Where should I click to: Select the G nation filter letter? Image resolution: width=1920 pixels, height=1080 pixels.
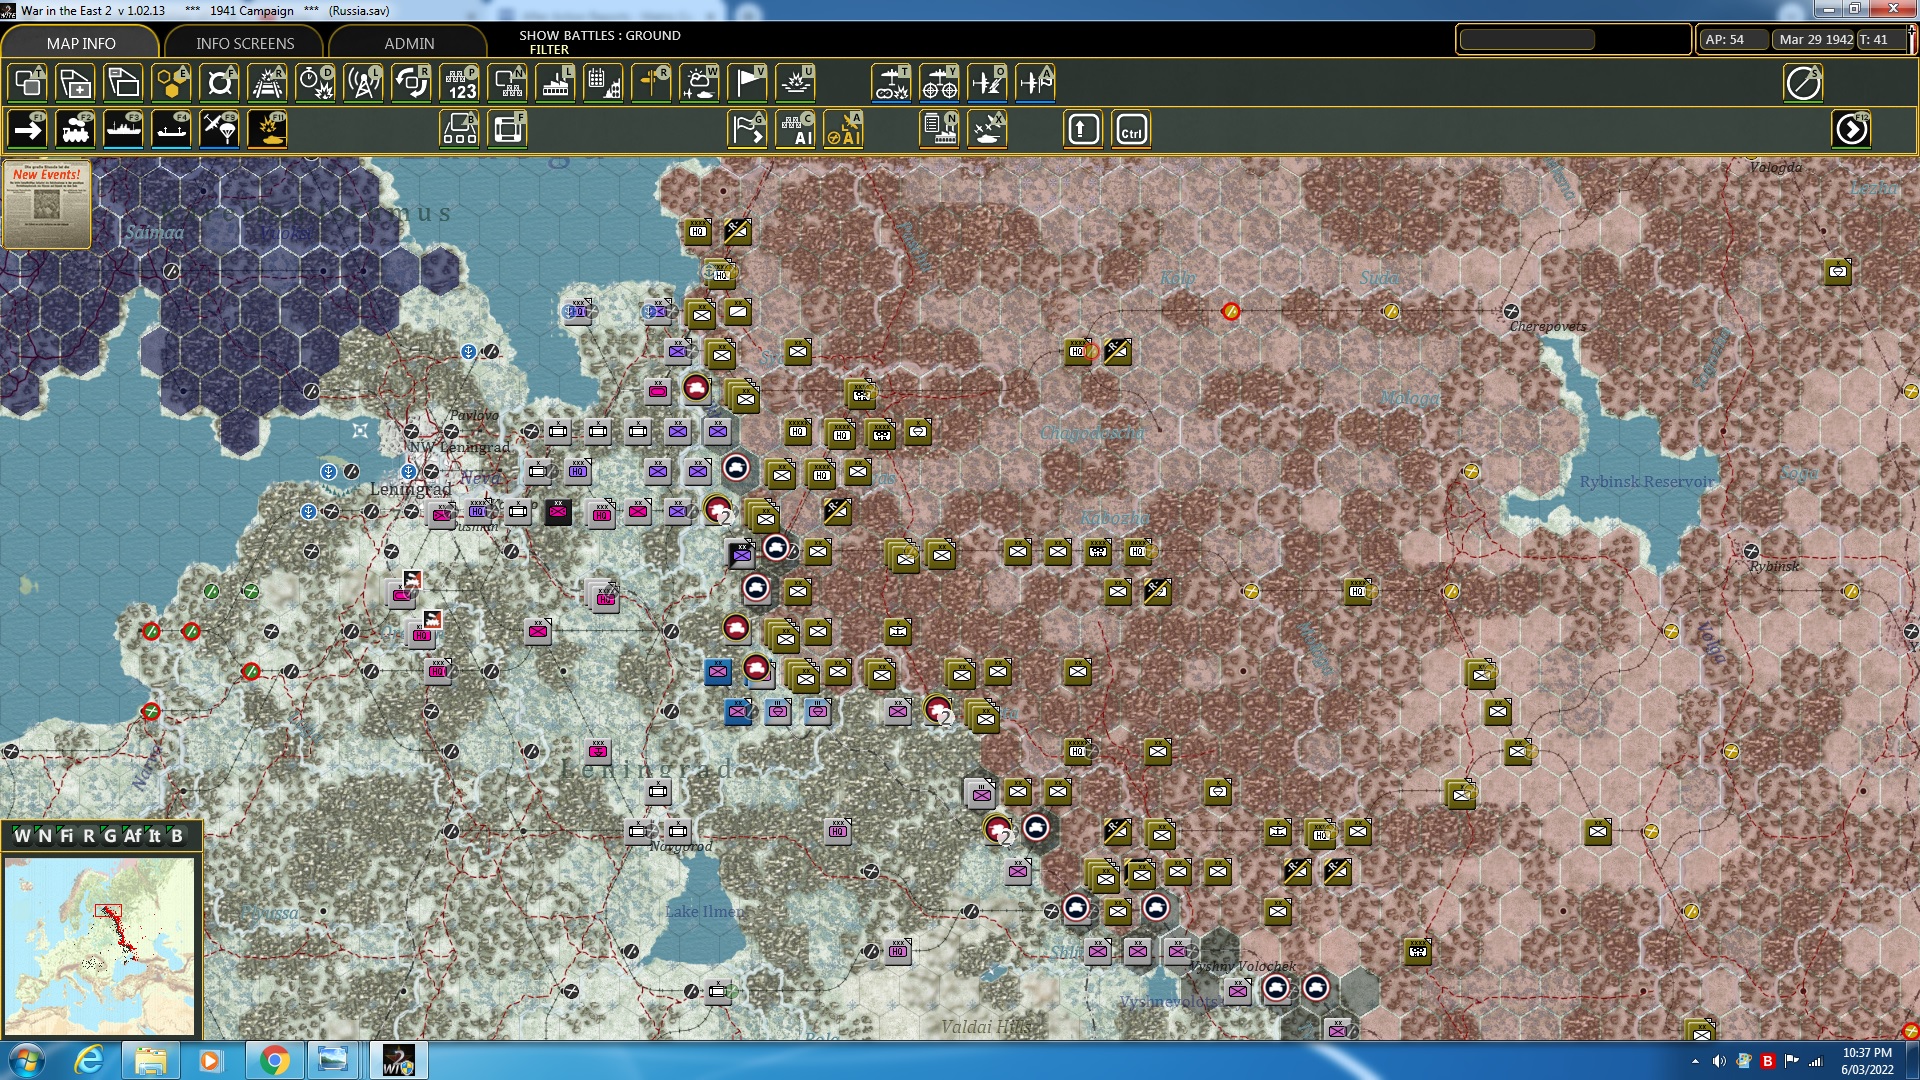[110, 836]
